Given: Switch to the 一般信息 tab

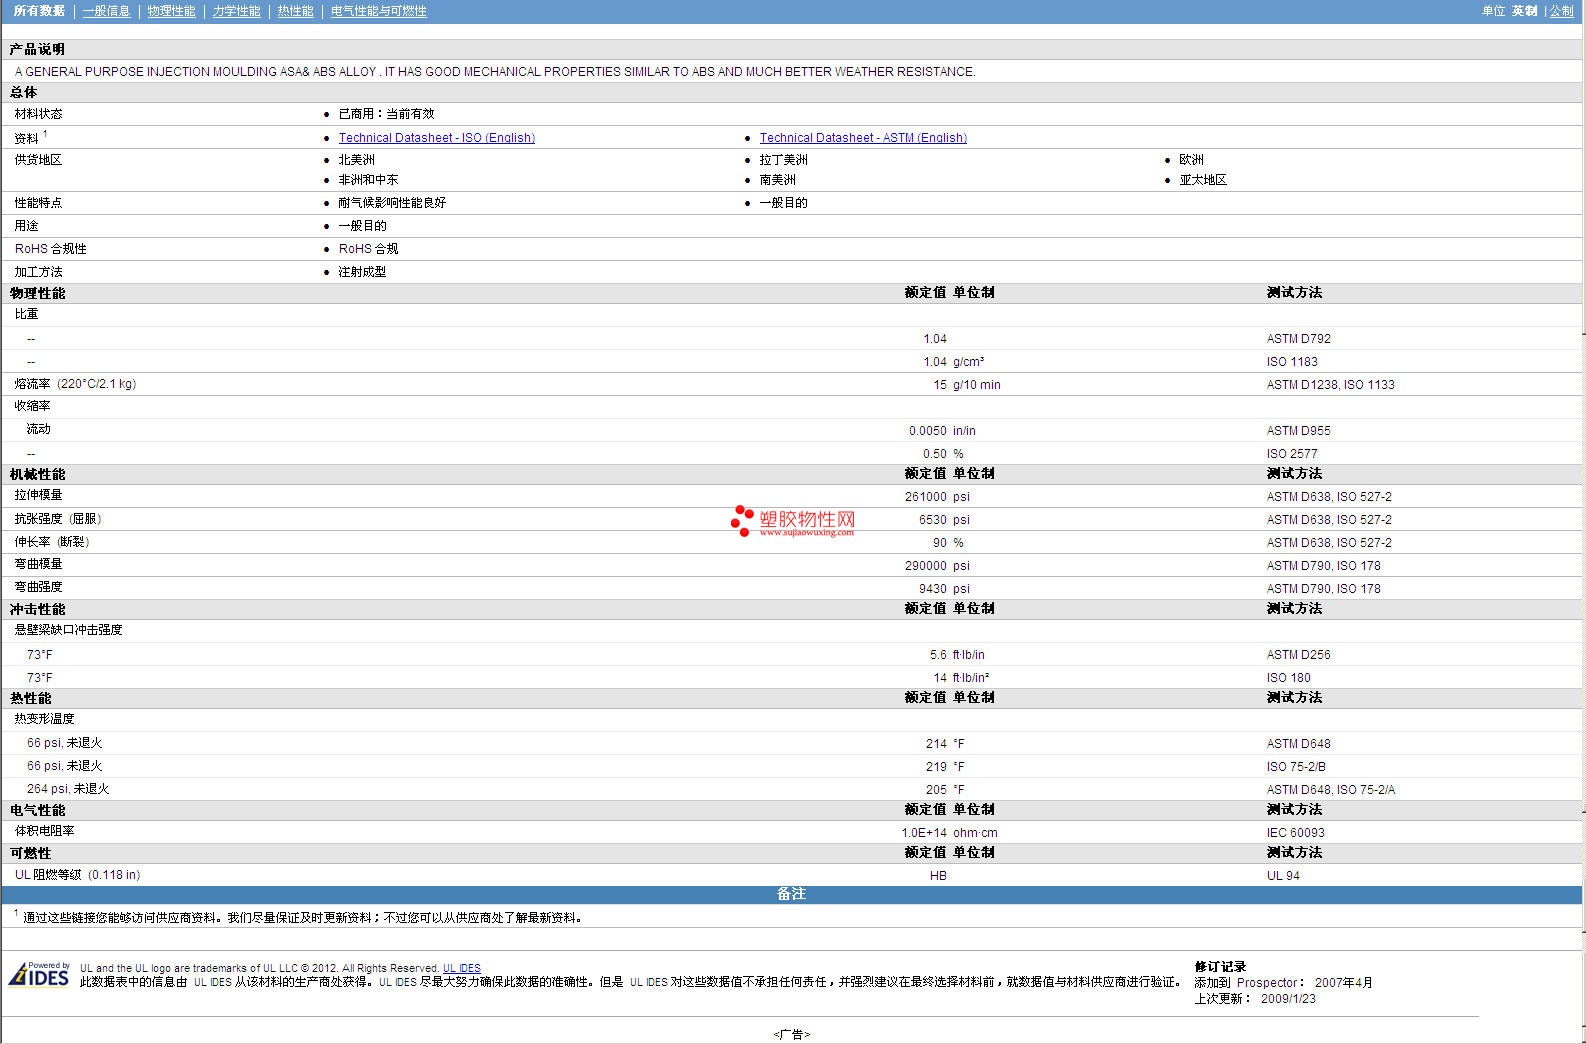Looking at the screenshot, I should [106, 11].
